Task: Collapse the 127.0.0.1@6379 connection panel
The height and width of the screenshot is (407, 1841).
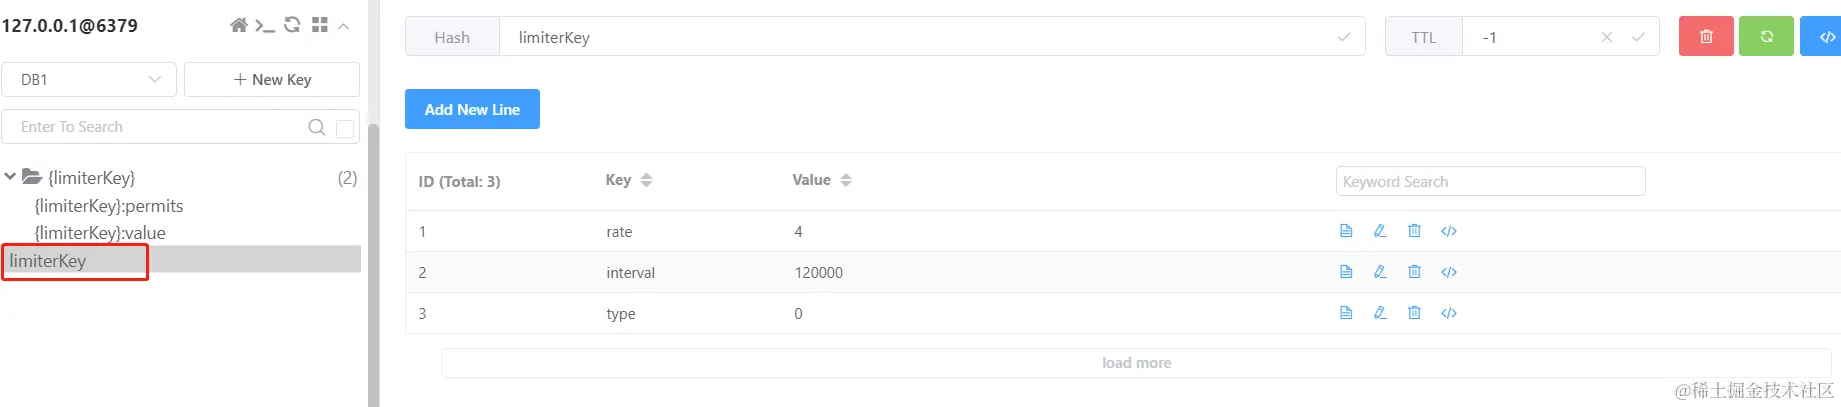Action: pyautogui.click(x=344, y=26)
